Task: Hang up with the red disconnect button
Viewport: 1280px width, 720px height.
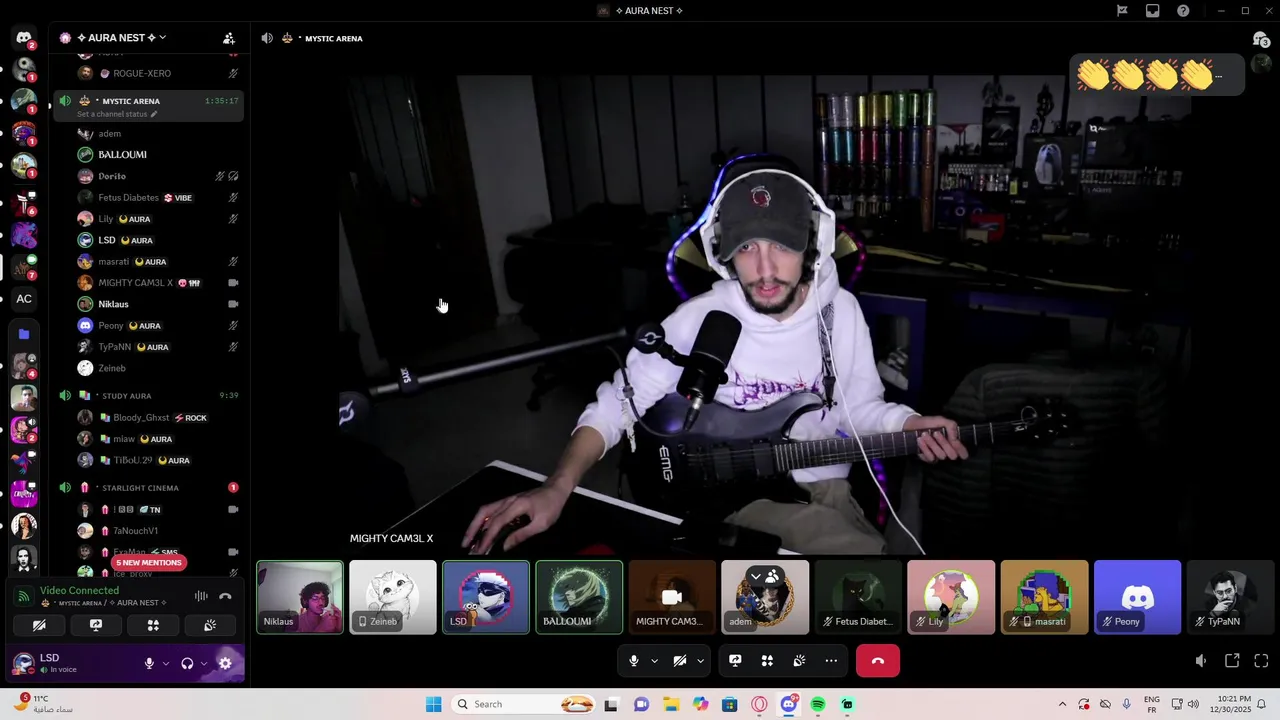Action: (x=878, y=661)
